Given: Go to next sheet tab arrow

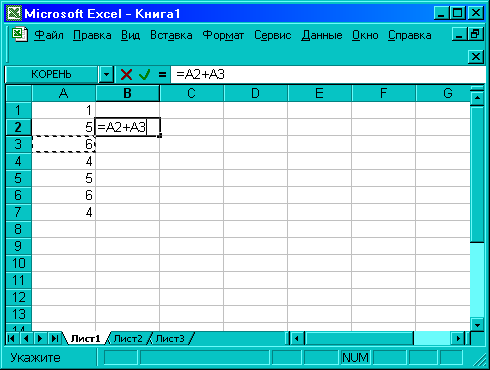Looking at the screenshot, I should tap(40, 339).
